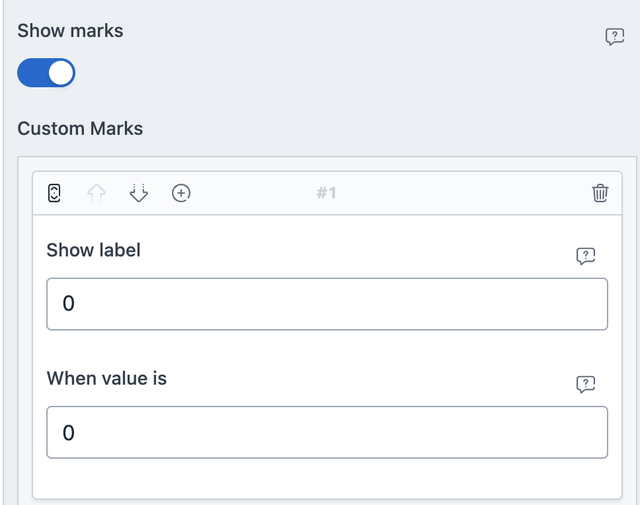Click the Show label field caption
The width and height of the screenshot is (640, 505).
(x=93, y=250)
